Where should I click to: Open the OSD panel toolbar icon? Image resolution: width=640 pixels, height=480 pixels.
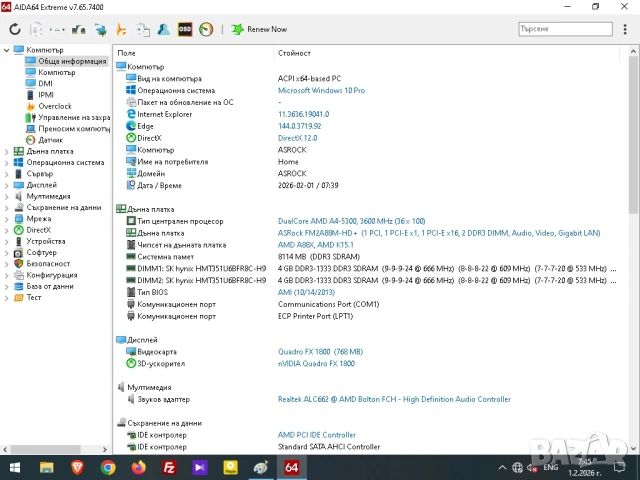click(x=185, y=29)
